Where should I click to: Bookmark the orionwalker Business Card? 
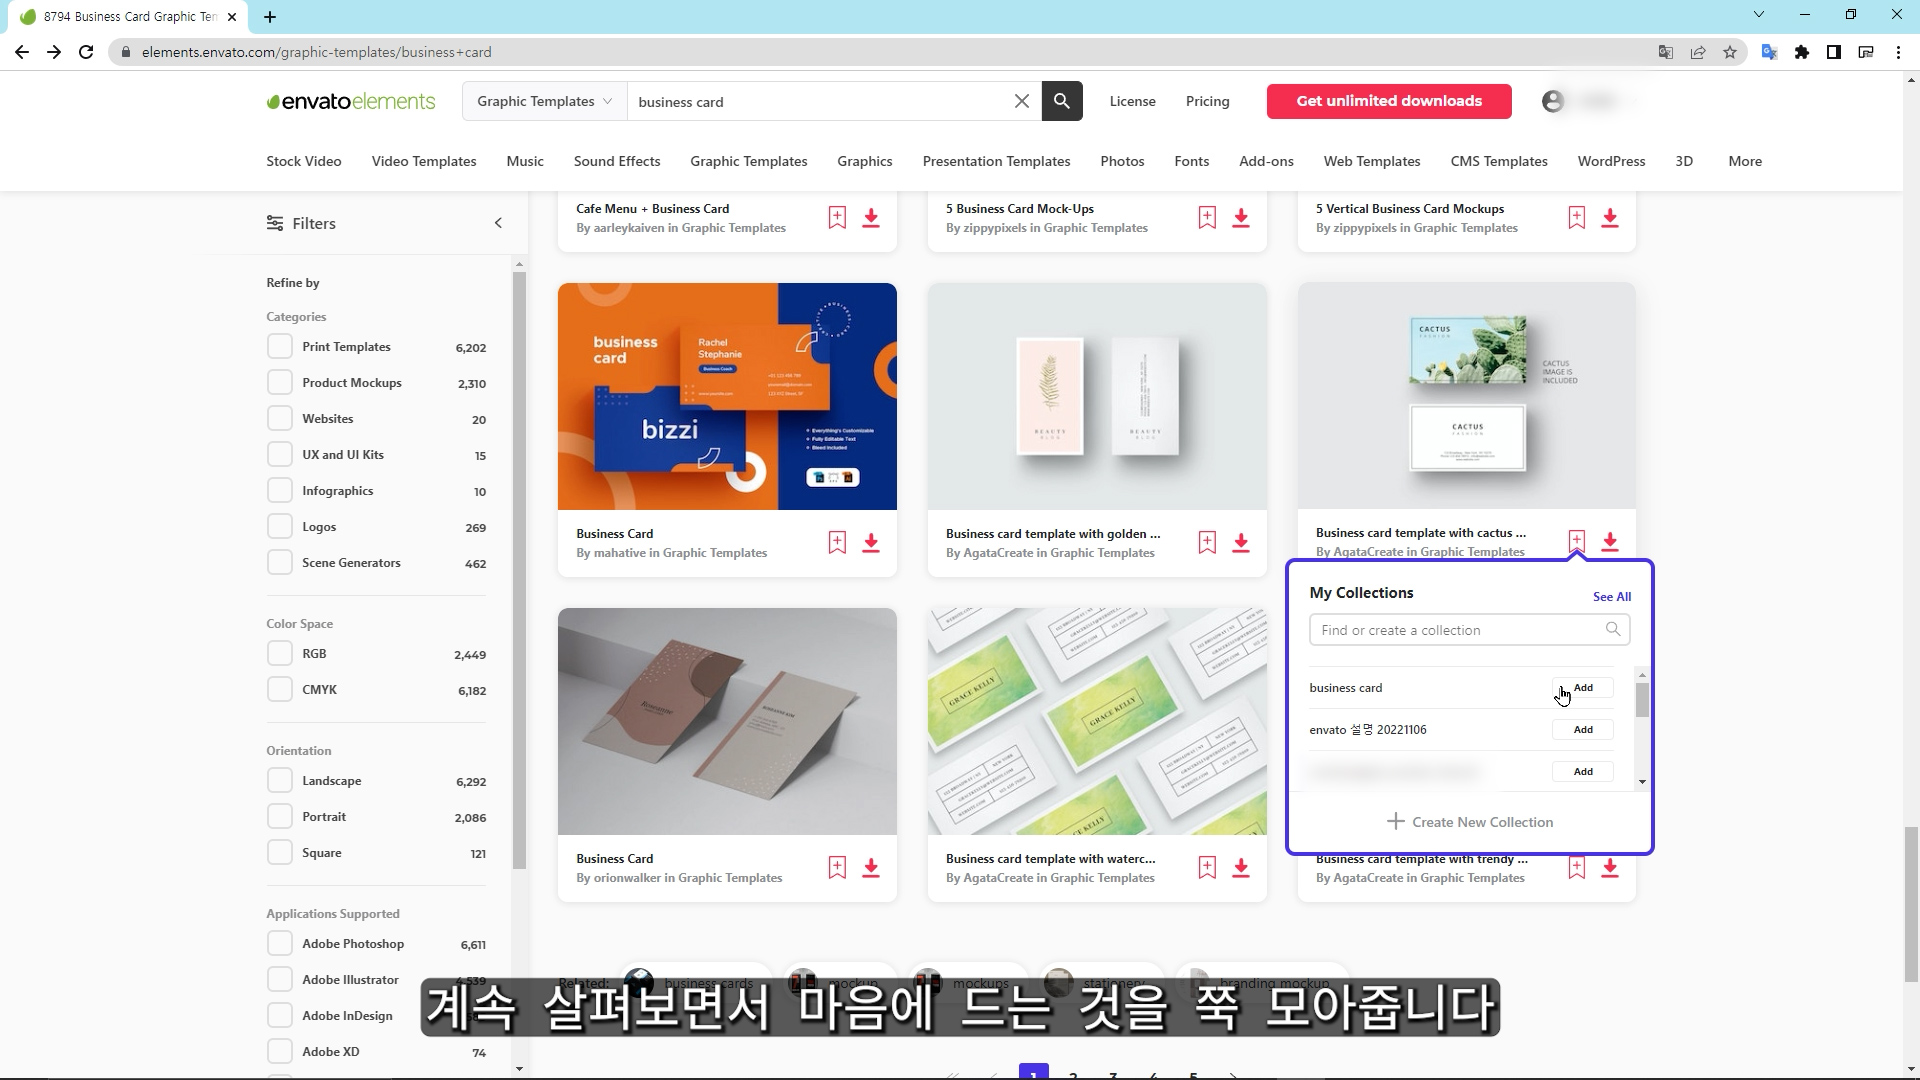837,867
